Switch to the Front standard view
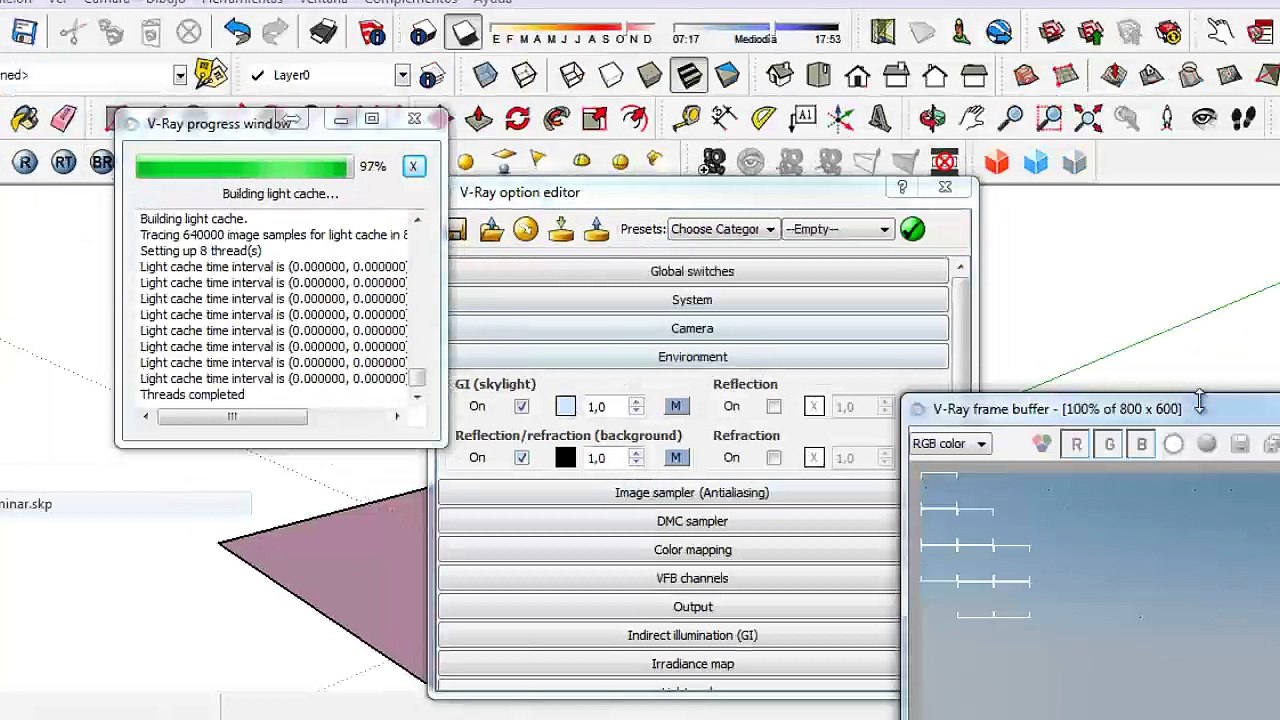This screenshot has height=720, width=1280. click(857, 75)
